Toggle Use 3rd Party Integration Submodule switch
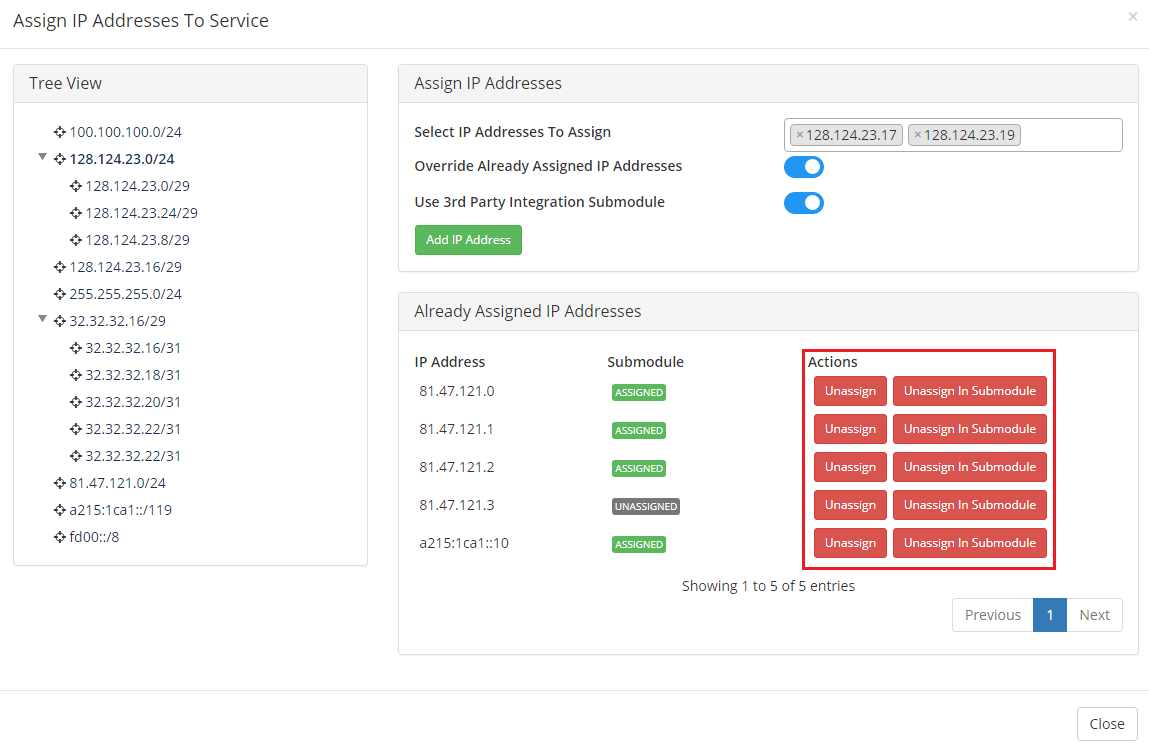The width and height of the screenshot is (1149, 746). point(804,203)
